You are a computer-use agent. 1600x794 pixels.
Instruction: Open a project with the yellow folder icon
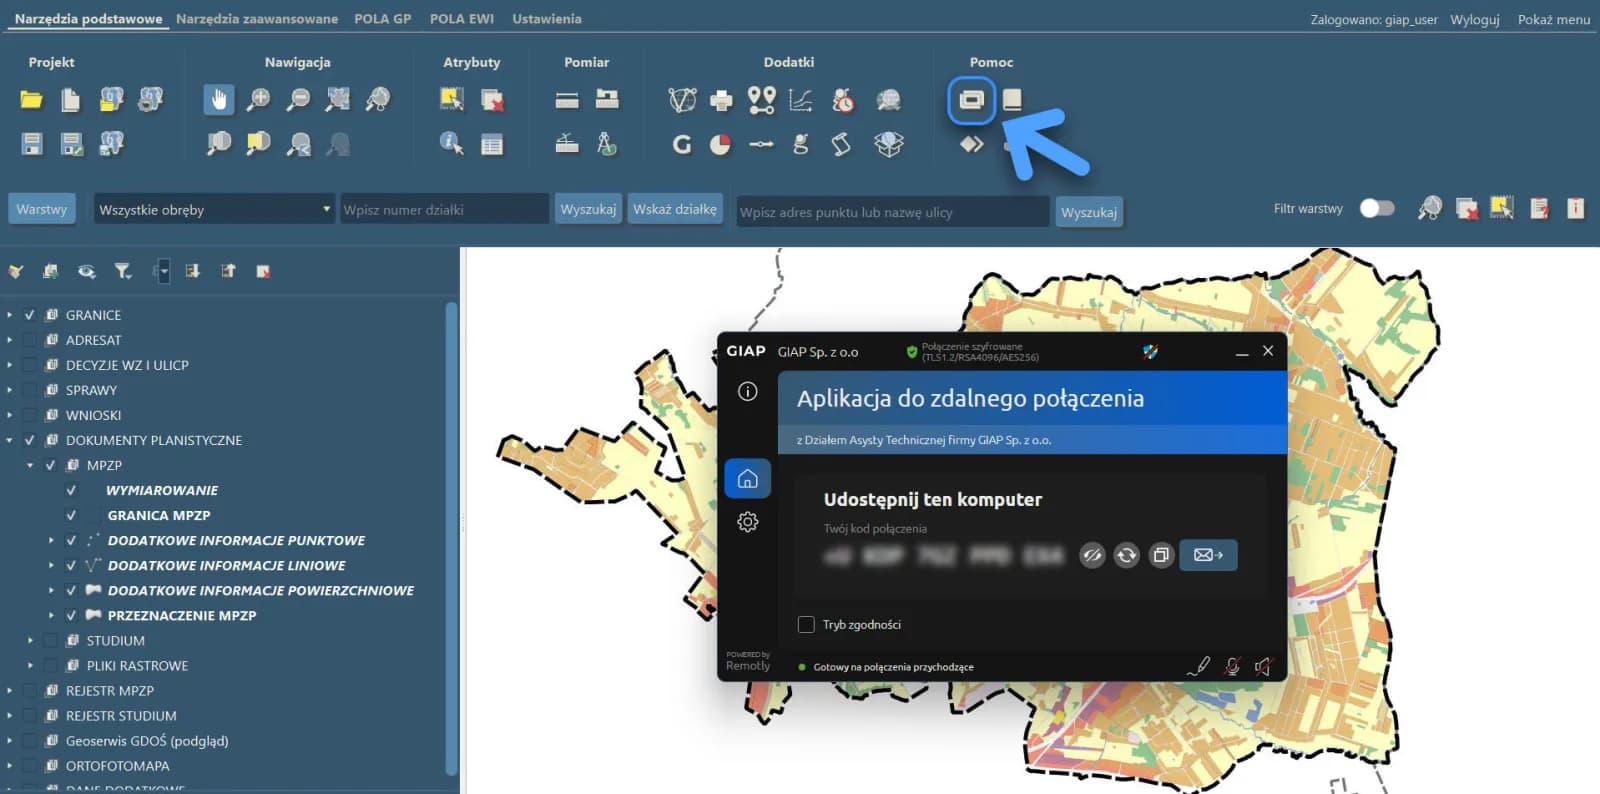[31, 99]
